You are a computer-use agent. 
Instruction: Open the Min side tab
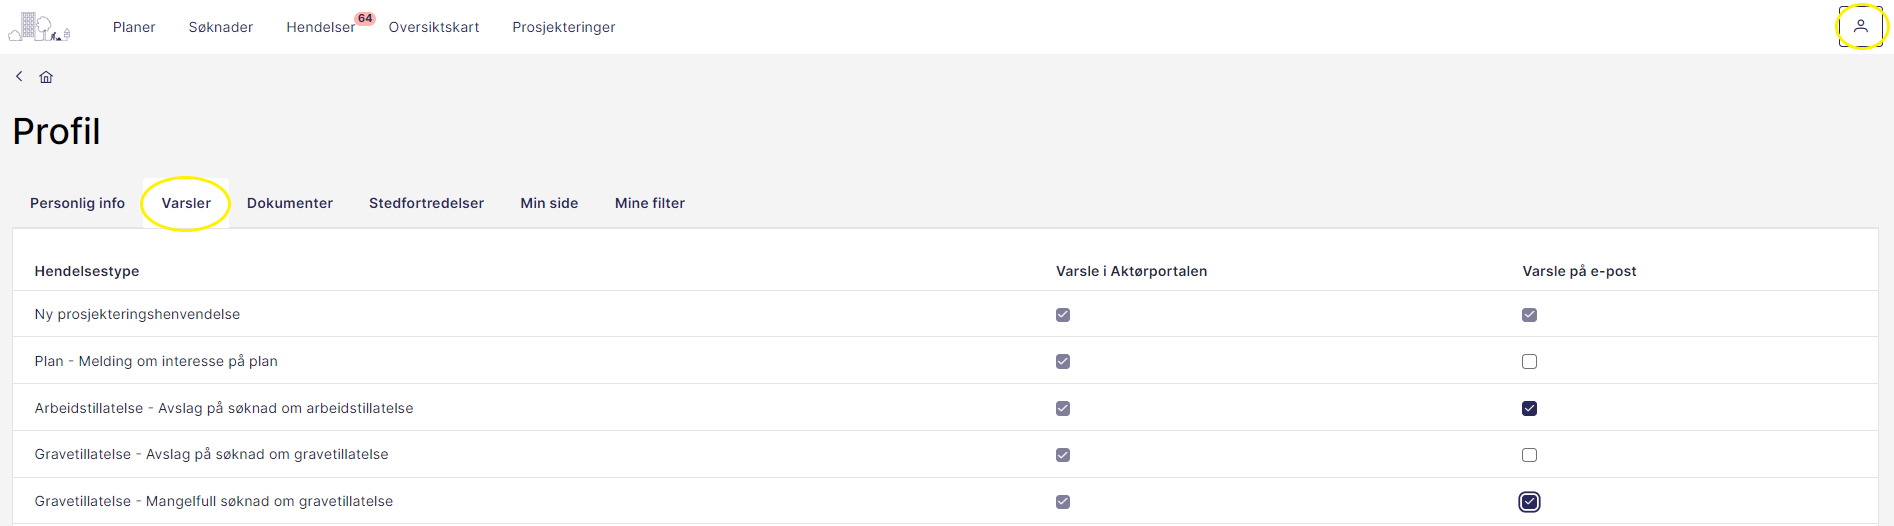click(549, 203)
